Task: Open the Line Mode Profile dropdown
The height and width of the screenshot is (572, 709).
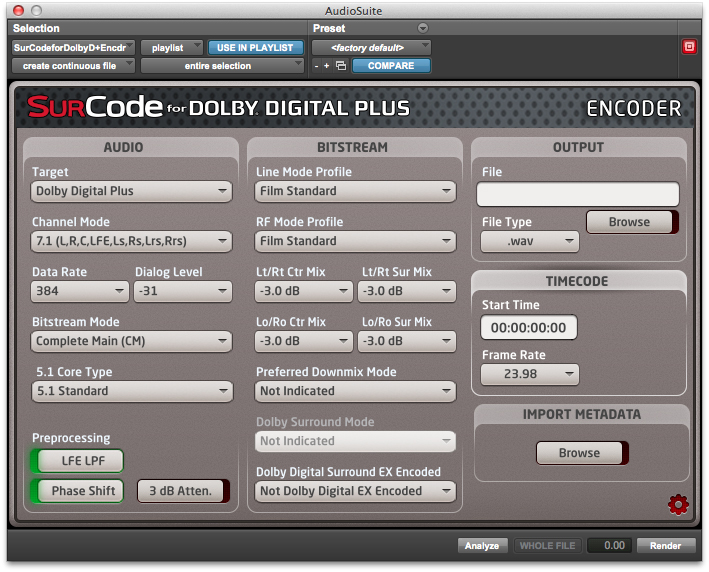Action: tap(355, 191)
